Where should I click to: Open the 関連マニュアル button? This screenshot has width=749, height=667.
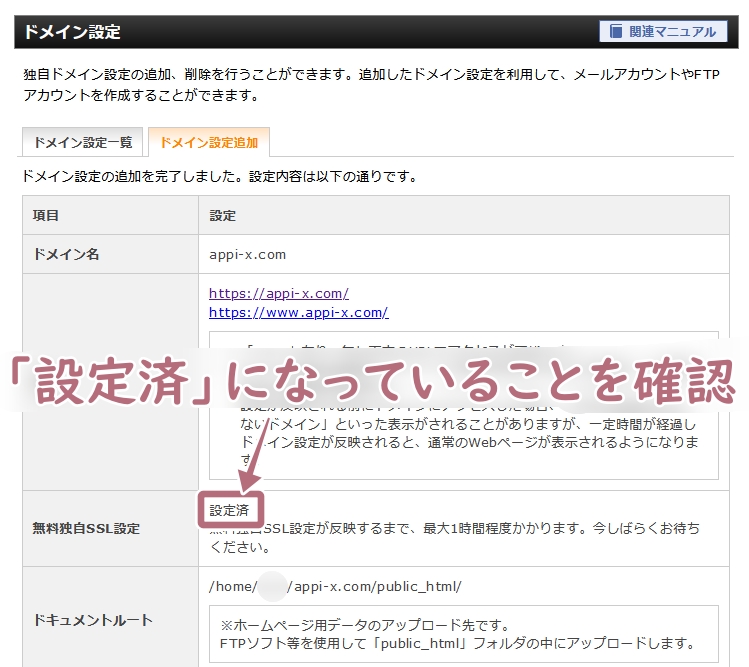(x=663, y=32)
